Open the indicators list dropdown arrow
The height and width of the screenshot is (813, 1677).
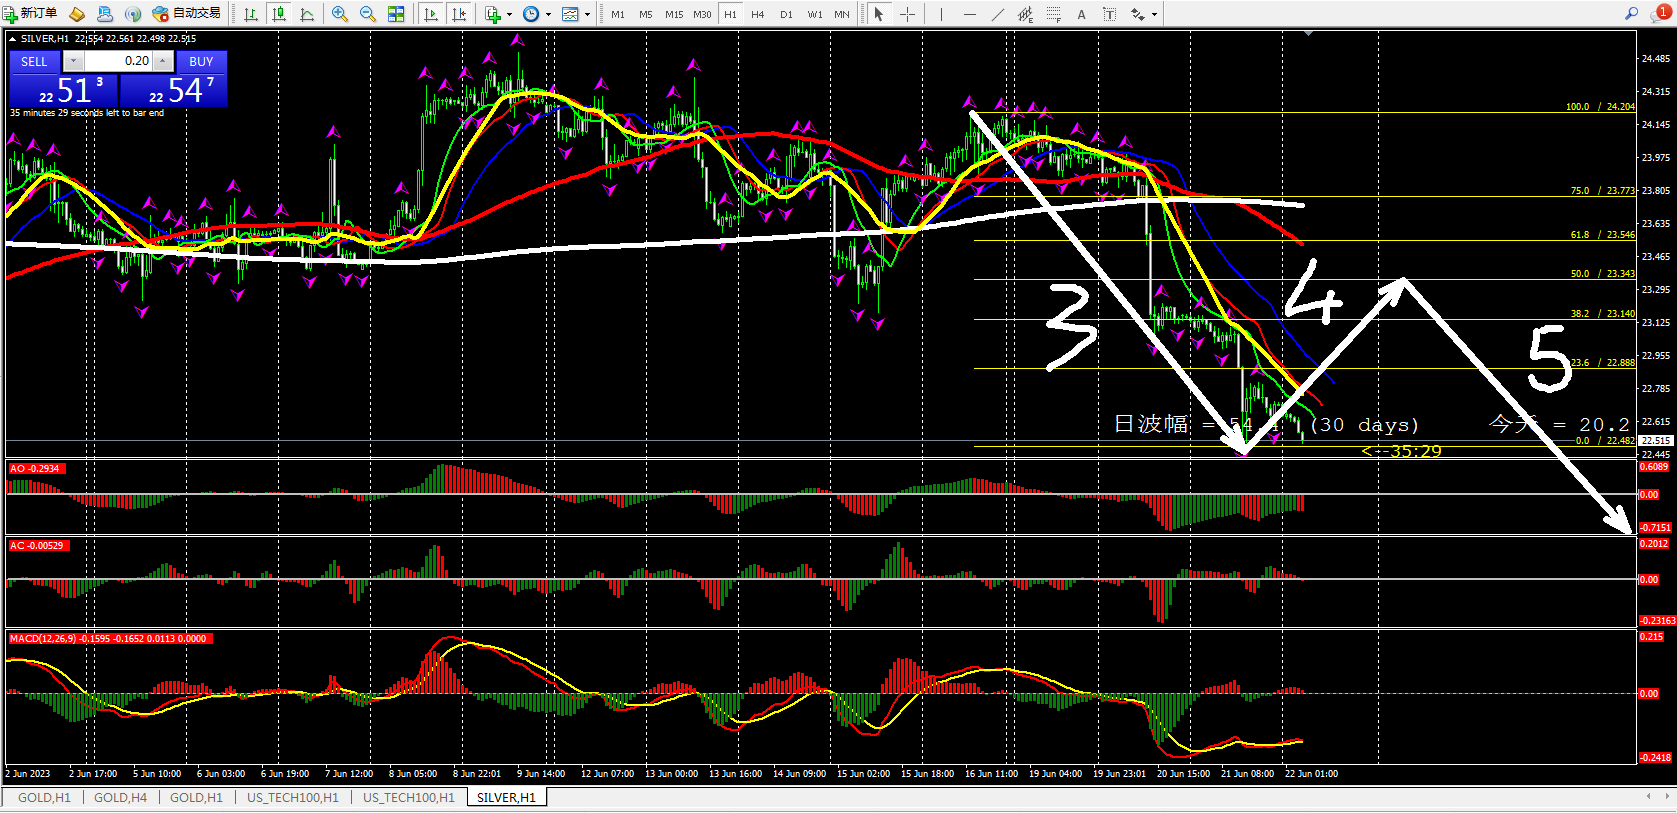tap(509, 14)
